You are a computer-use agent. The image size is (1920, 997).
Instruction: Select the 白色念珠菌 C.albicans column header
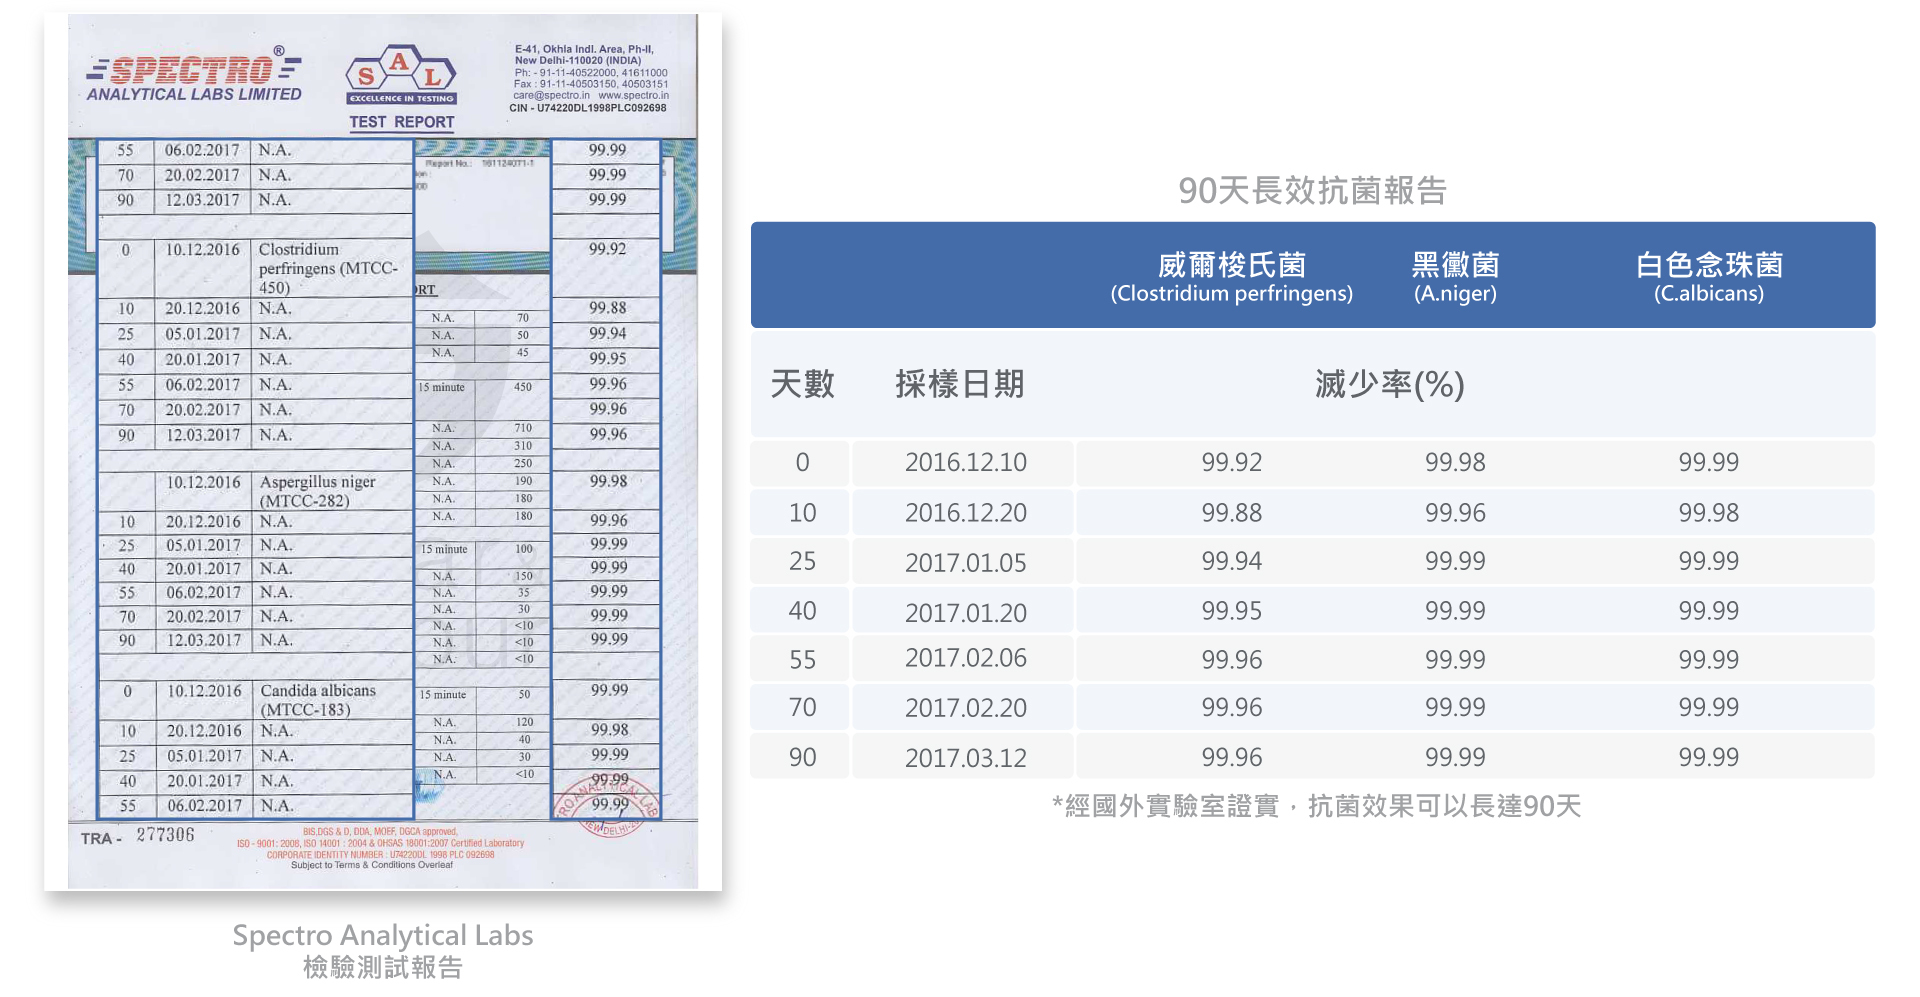coord(1708,277)
